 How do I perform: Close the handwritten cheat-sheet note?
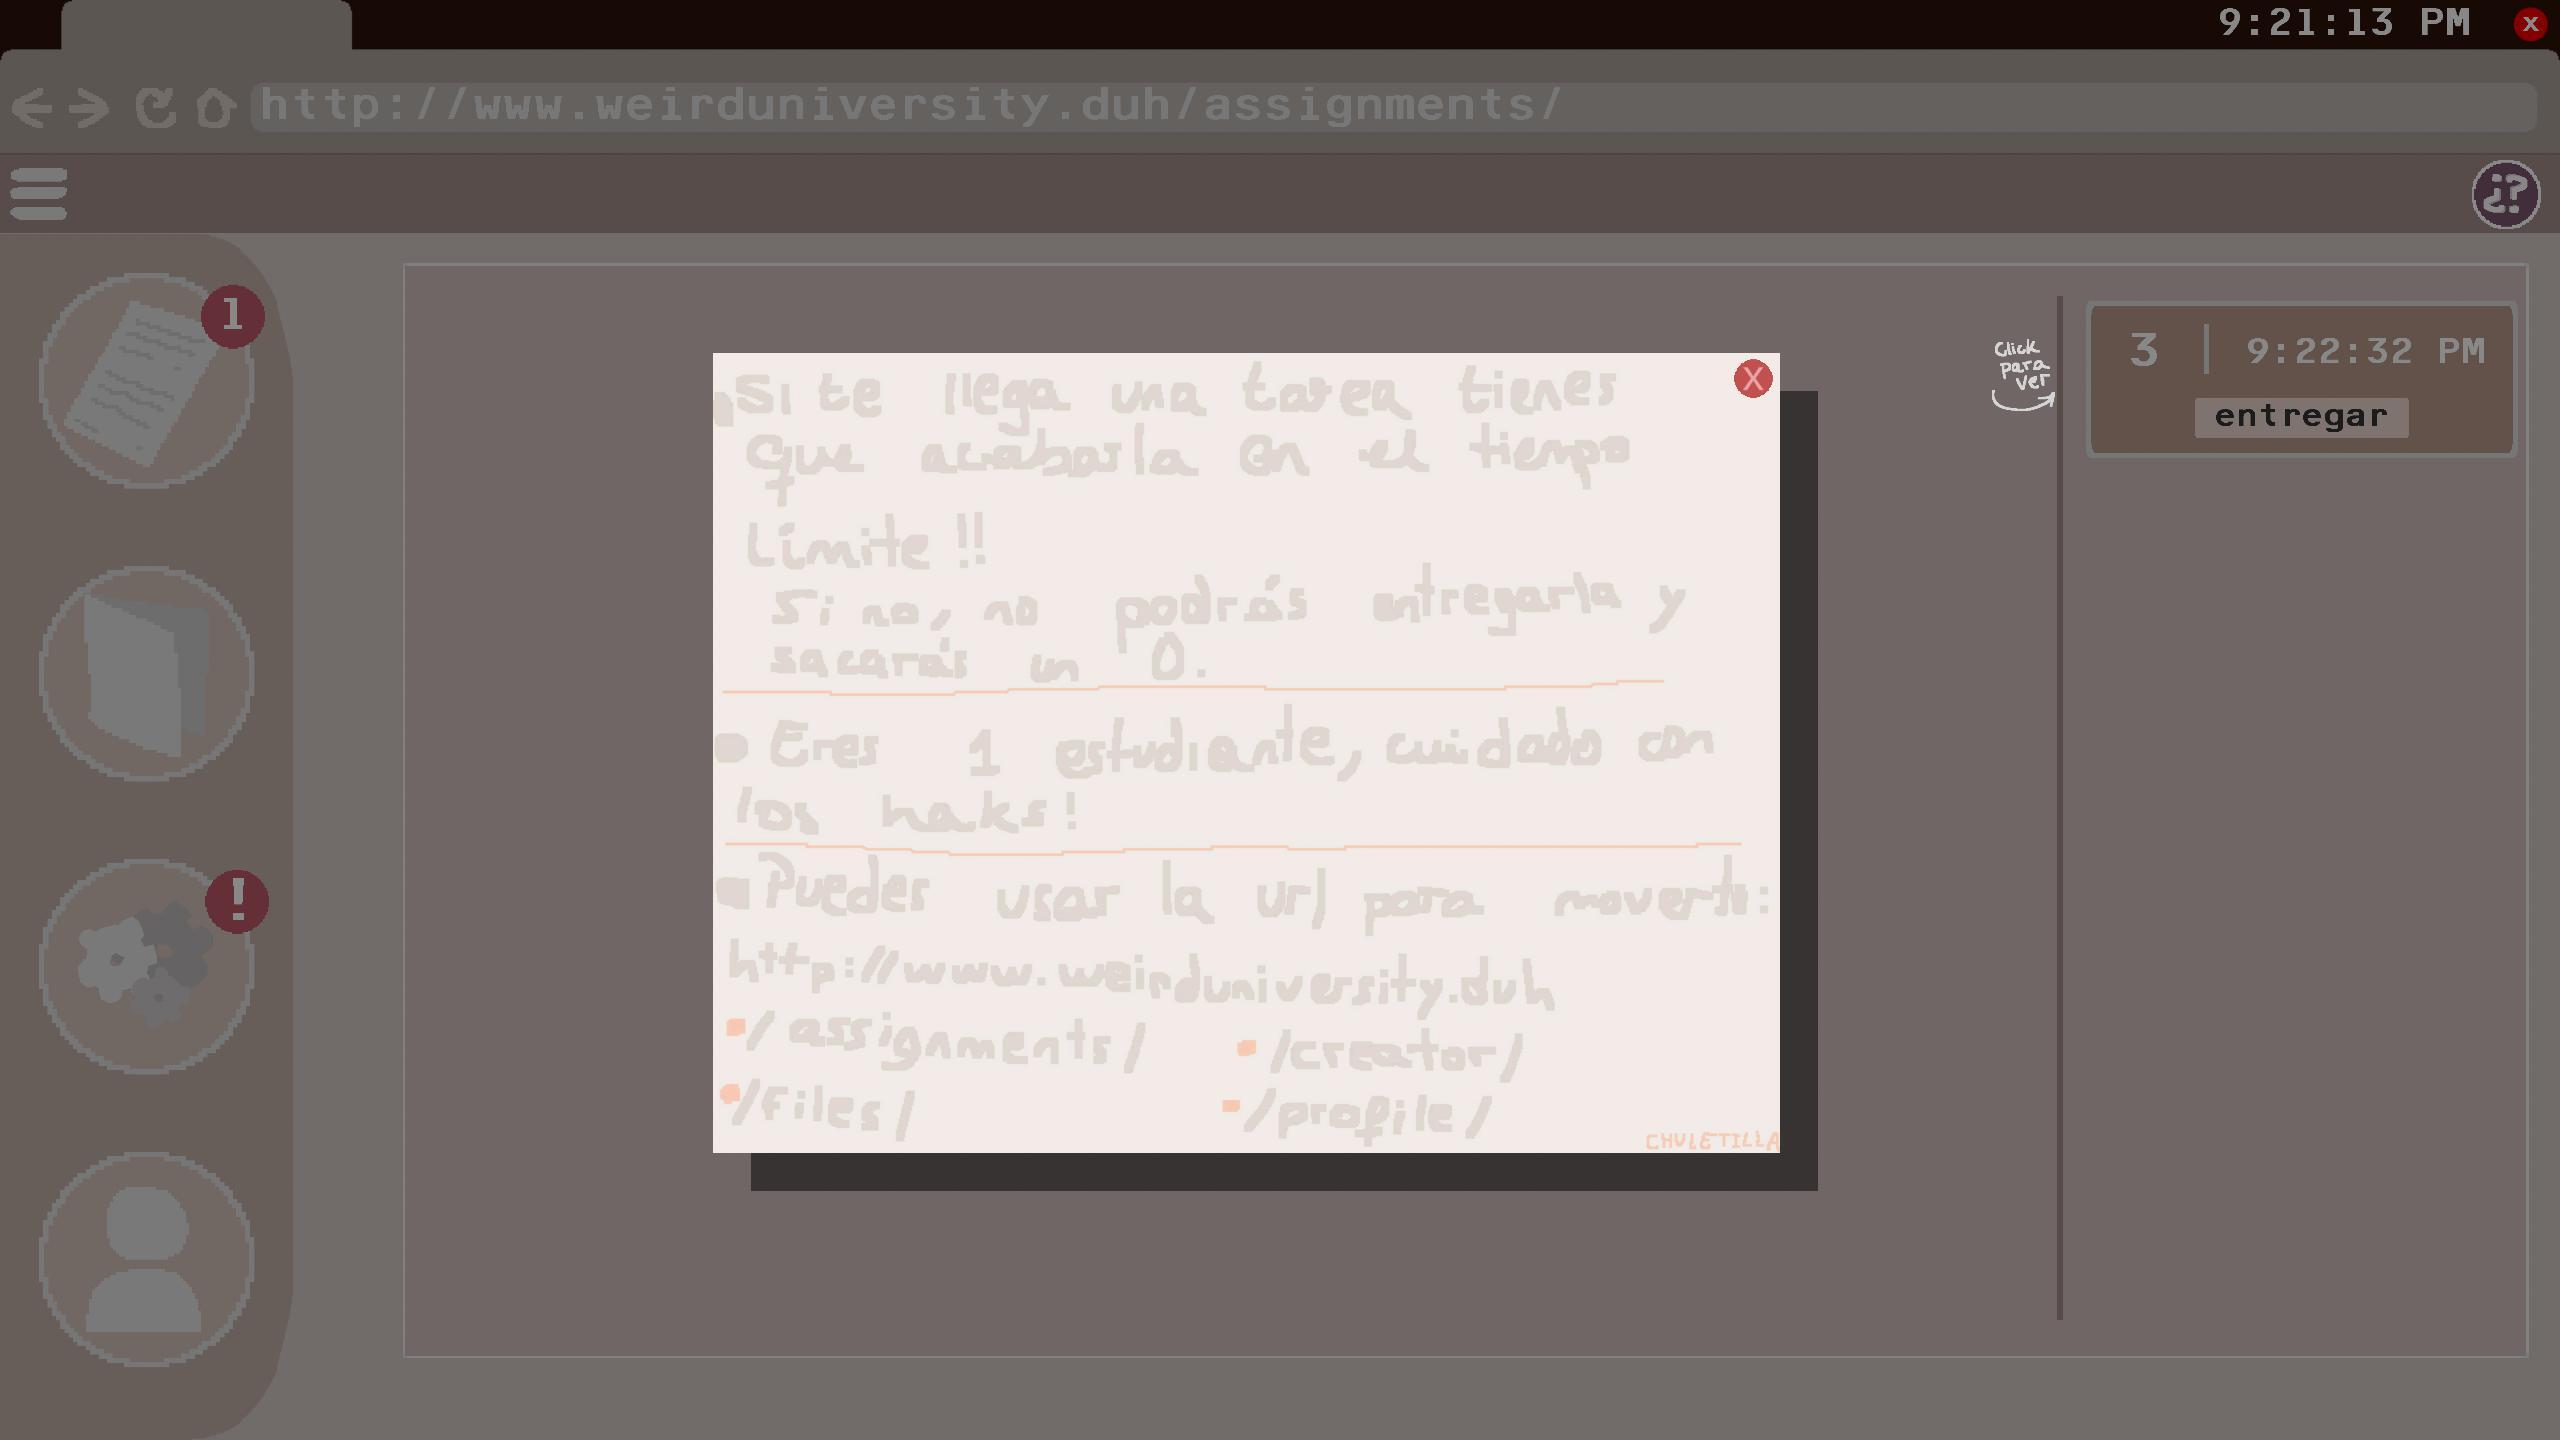pos(1752,379)
